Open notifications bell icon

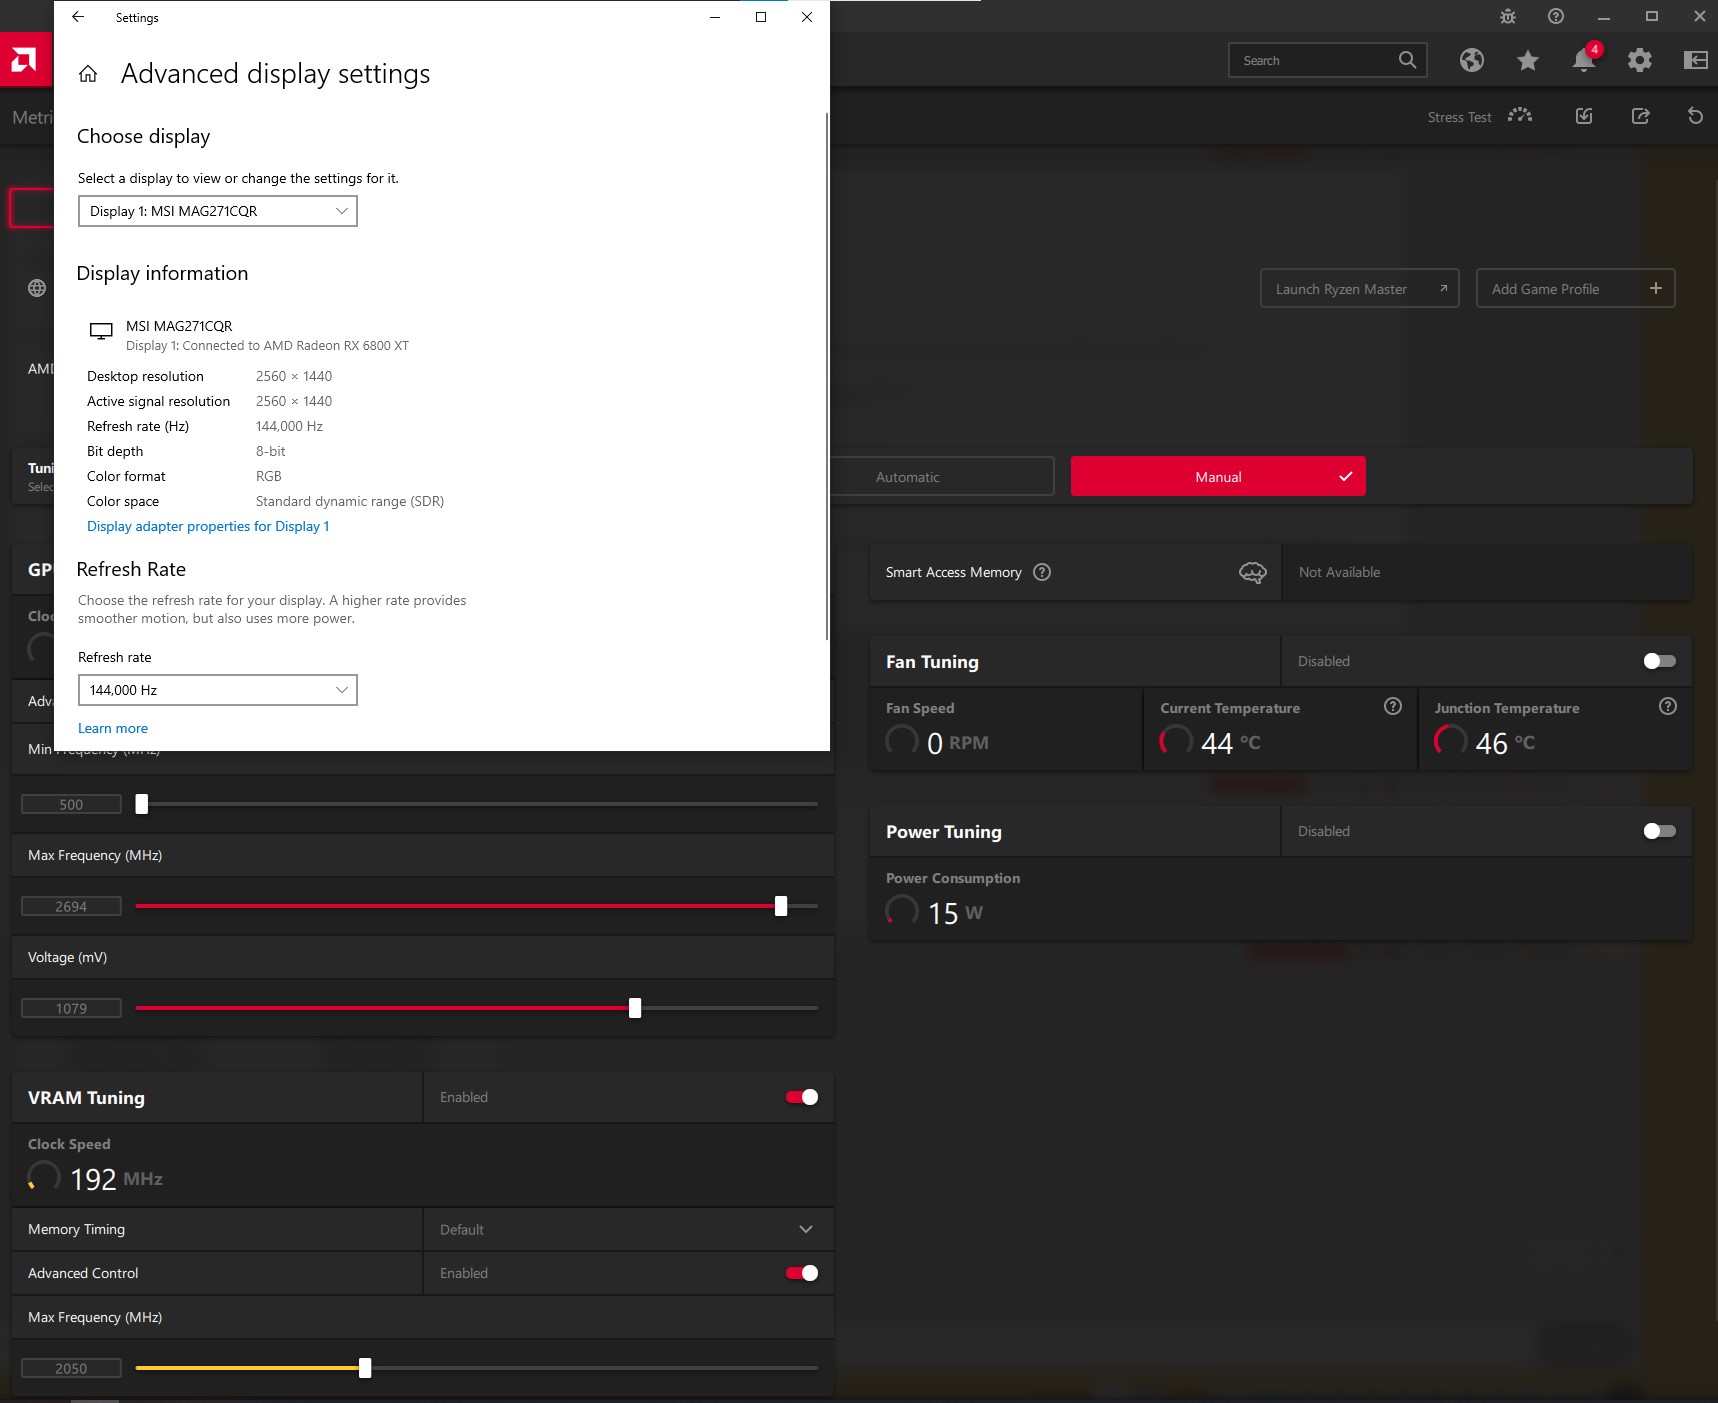tap(1583, 60)
